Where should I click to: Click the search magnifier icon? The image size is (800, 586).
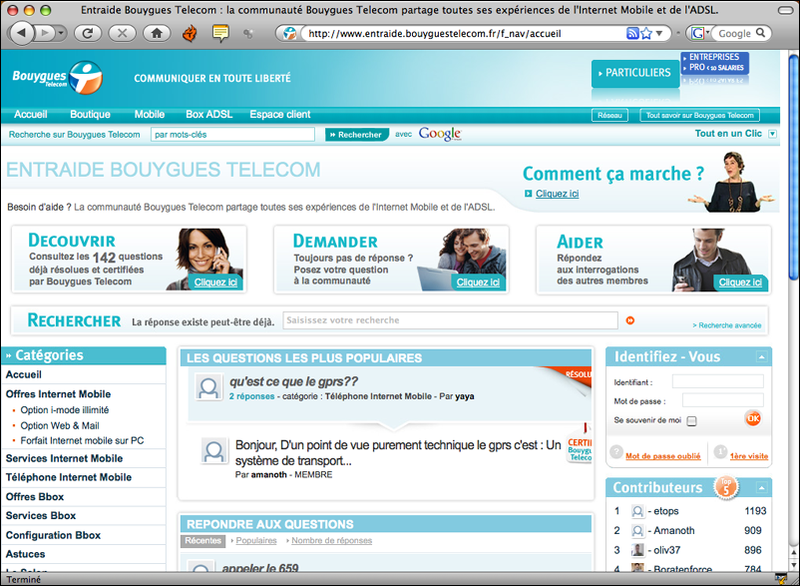click(x=761, y=33)
